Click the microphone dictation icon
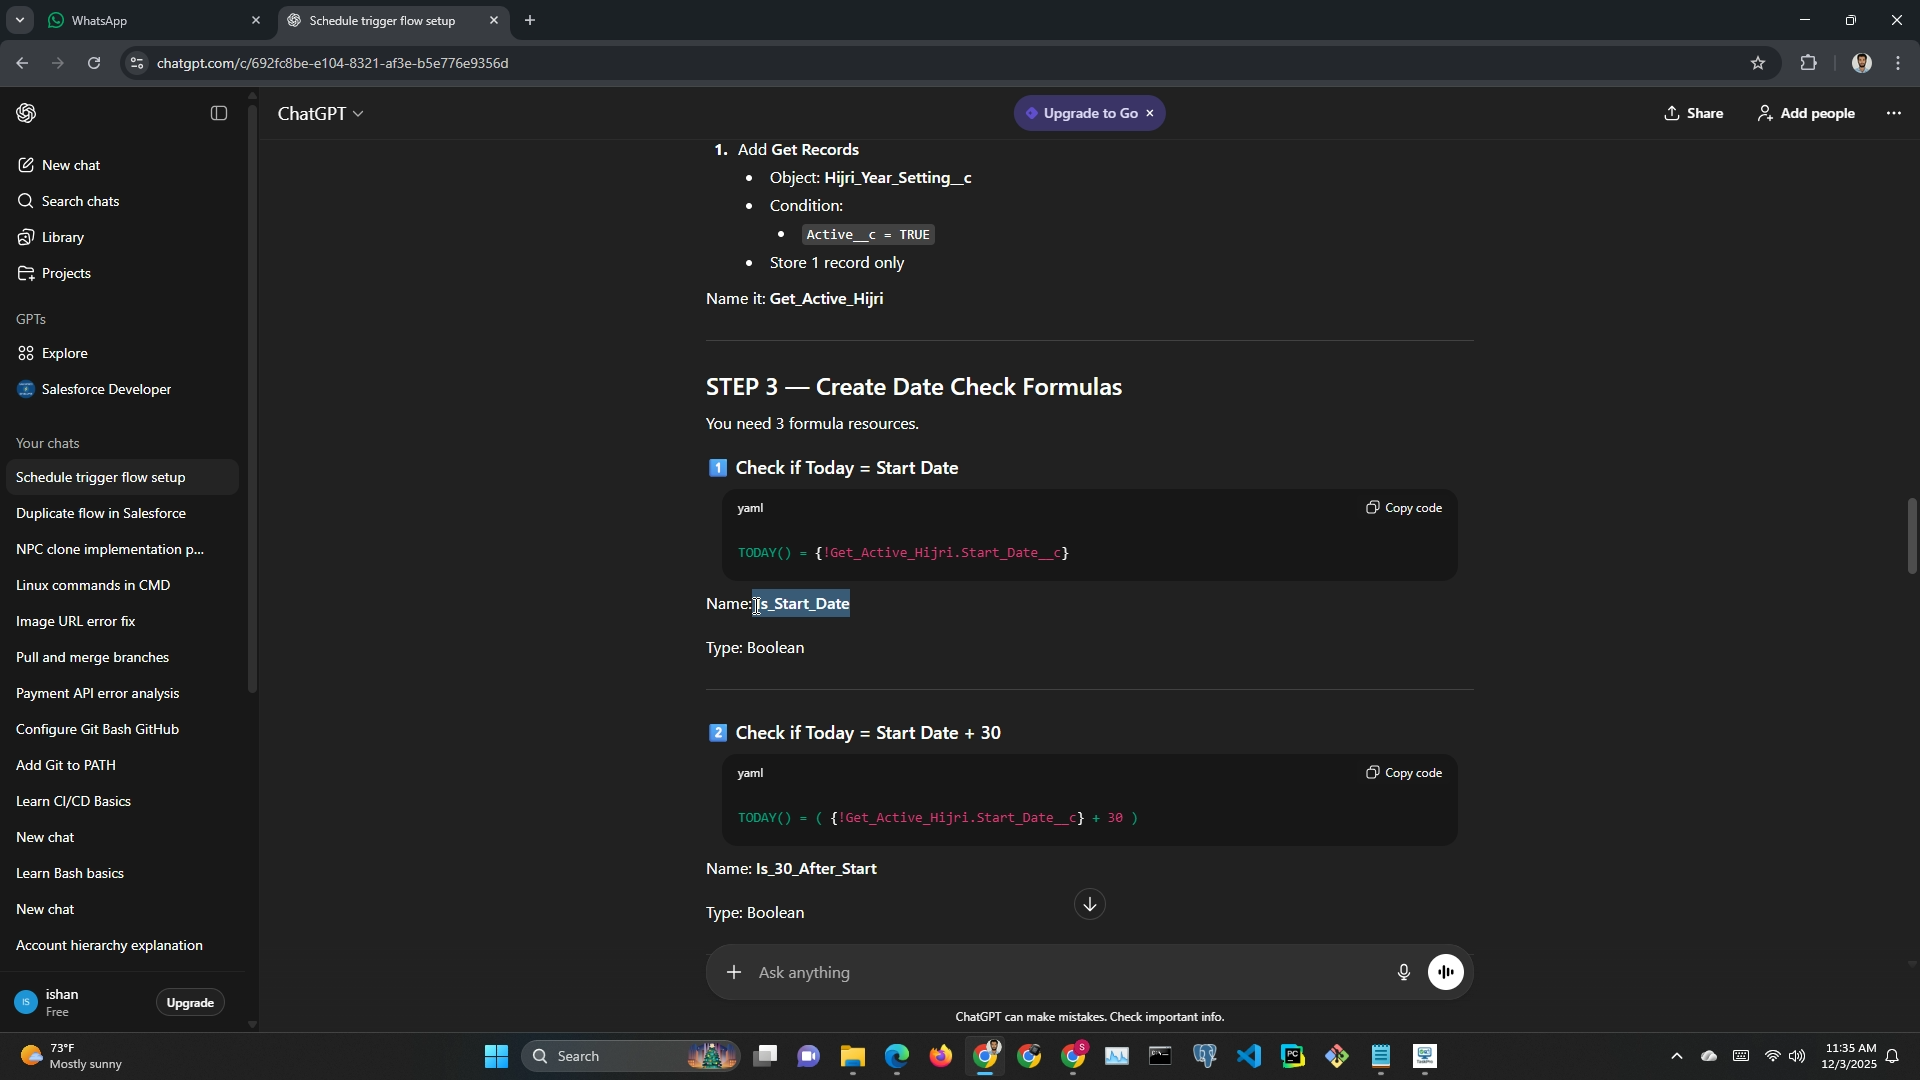 pyautogui.click(x=1403, y=972)
